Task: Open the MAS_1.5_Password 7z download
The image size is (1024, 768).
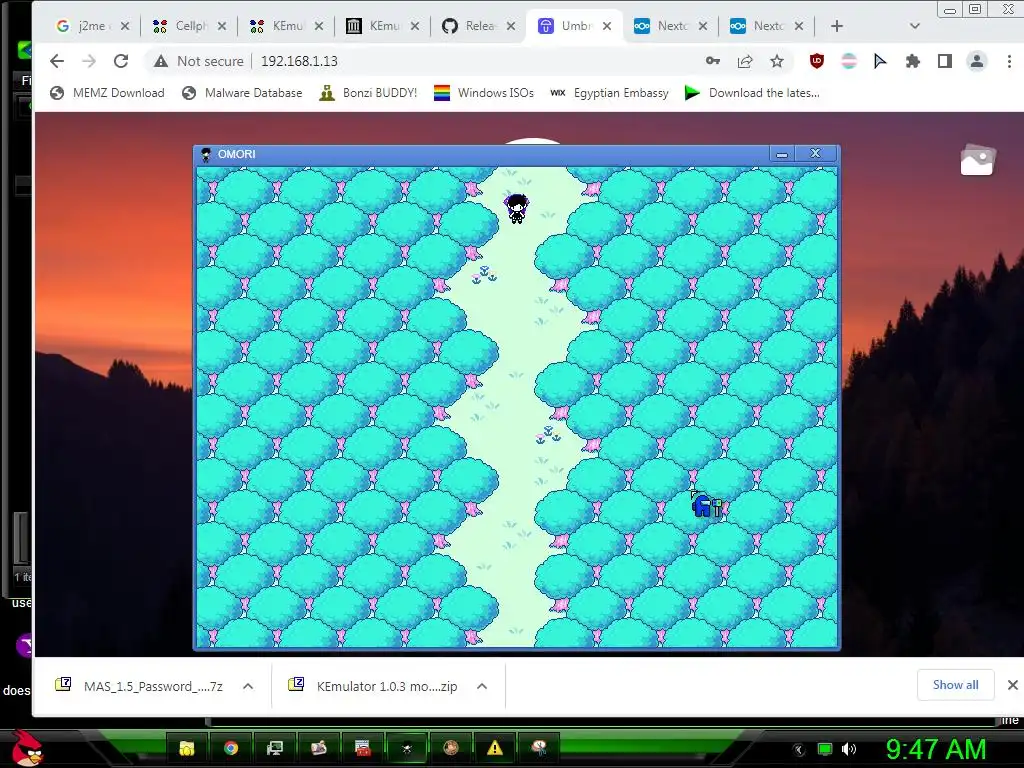Action: point(140,686)
